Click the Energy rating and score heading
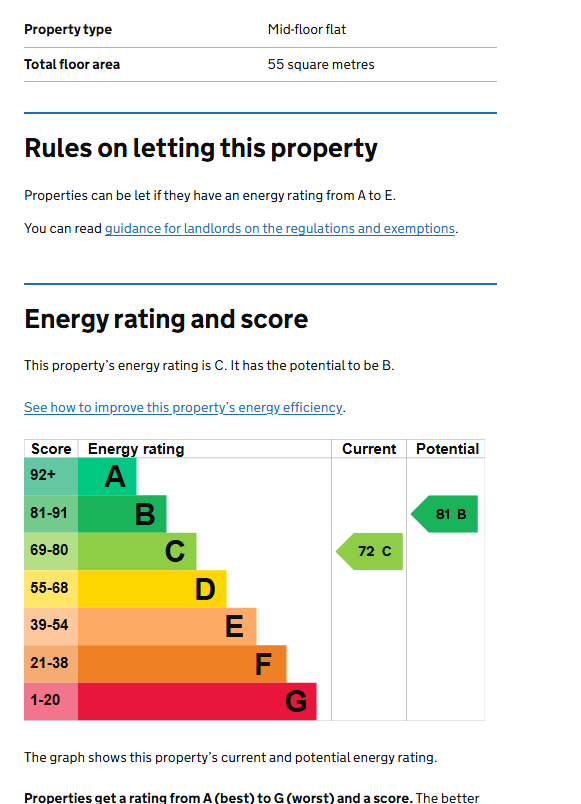Viewport: 581px width, 804px height. point(166,319)
